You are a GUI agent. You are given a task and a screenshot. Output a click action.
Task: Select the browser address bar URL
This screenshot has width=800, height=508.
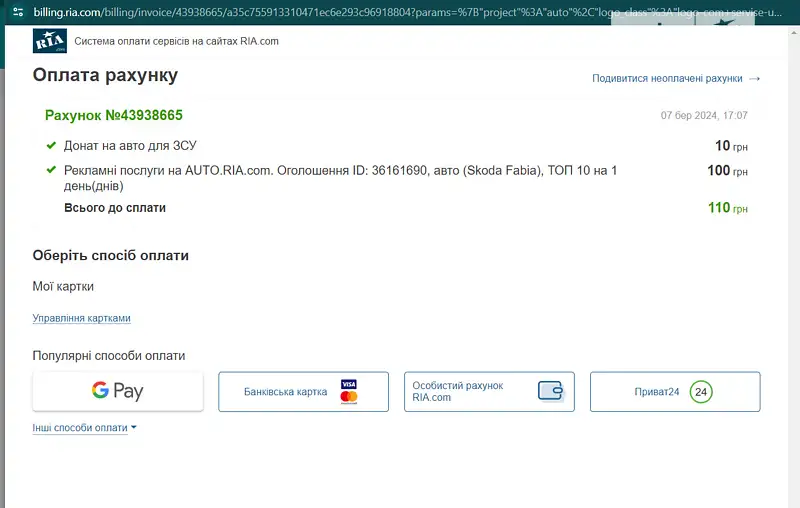[x=407, y=12]
